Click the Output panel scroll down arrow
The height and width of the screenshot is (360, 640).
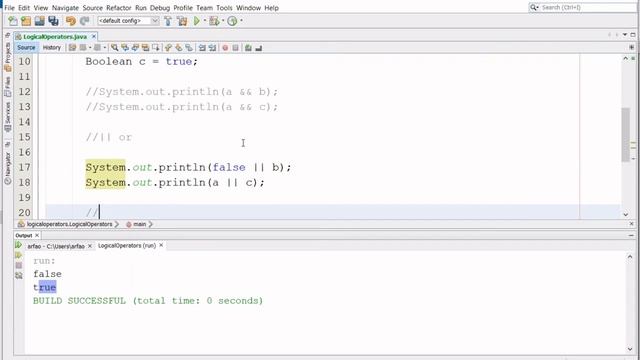pos(630,349)
